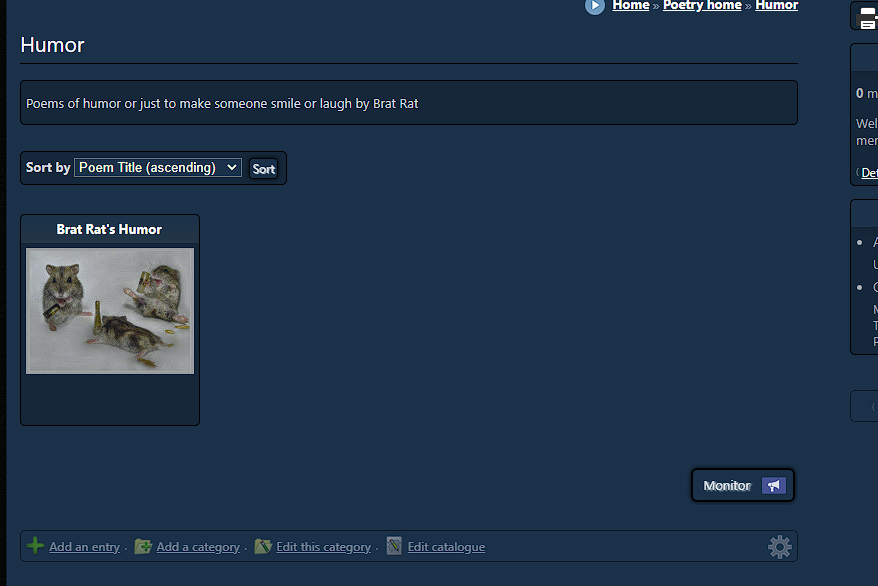Go to Home breadcrumb link
This screenshot has height=586, width=878.
(631, 6)
